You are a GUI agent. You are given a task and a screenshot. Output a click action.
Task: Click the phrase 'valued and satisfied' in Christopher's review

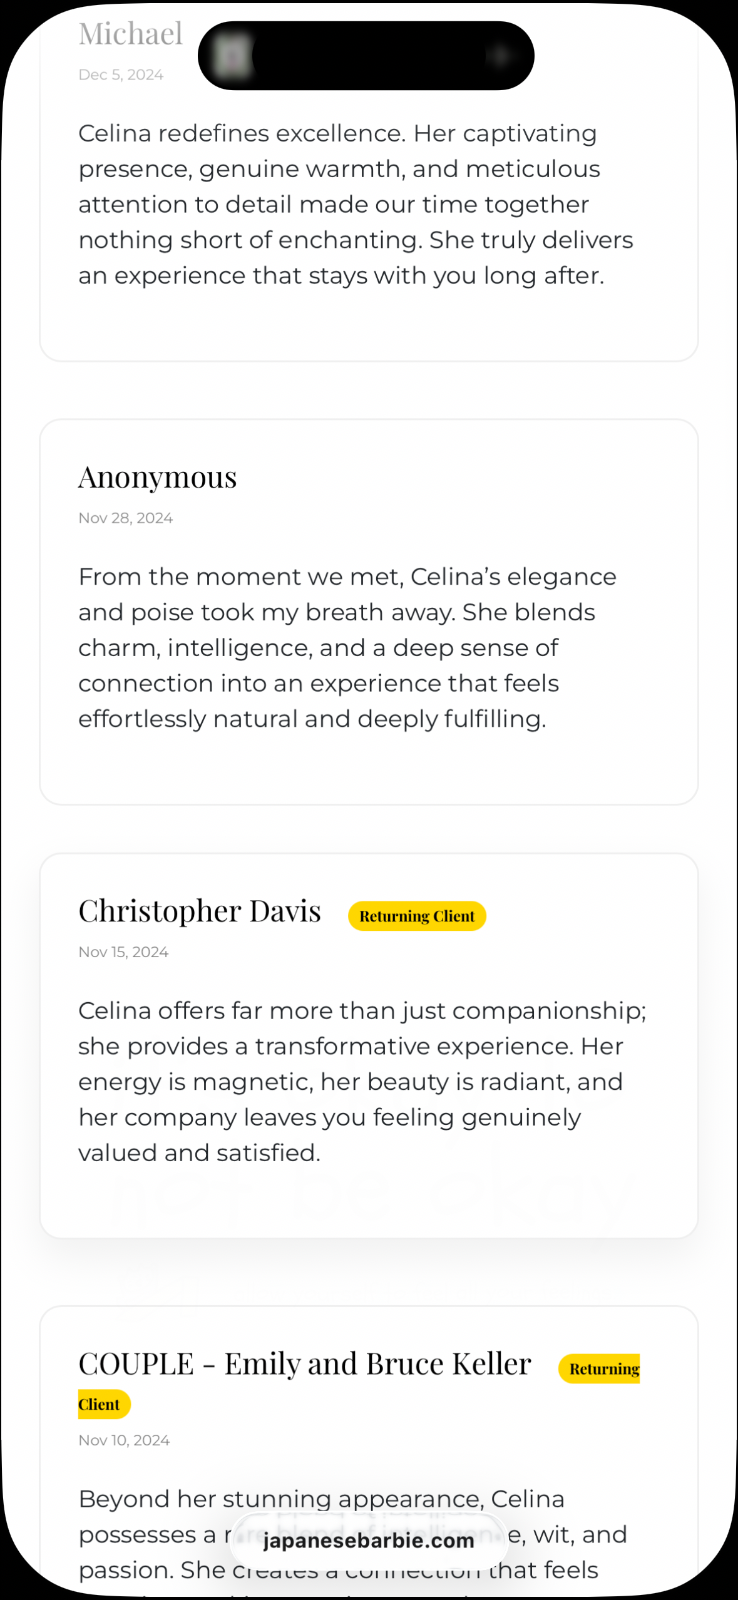(x=199, y=1153)
